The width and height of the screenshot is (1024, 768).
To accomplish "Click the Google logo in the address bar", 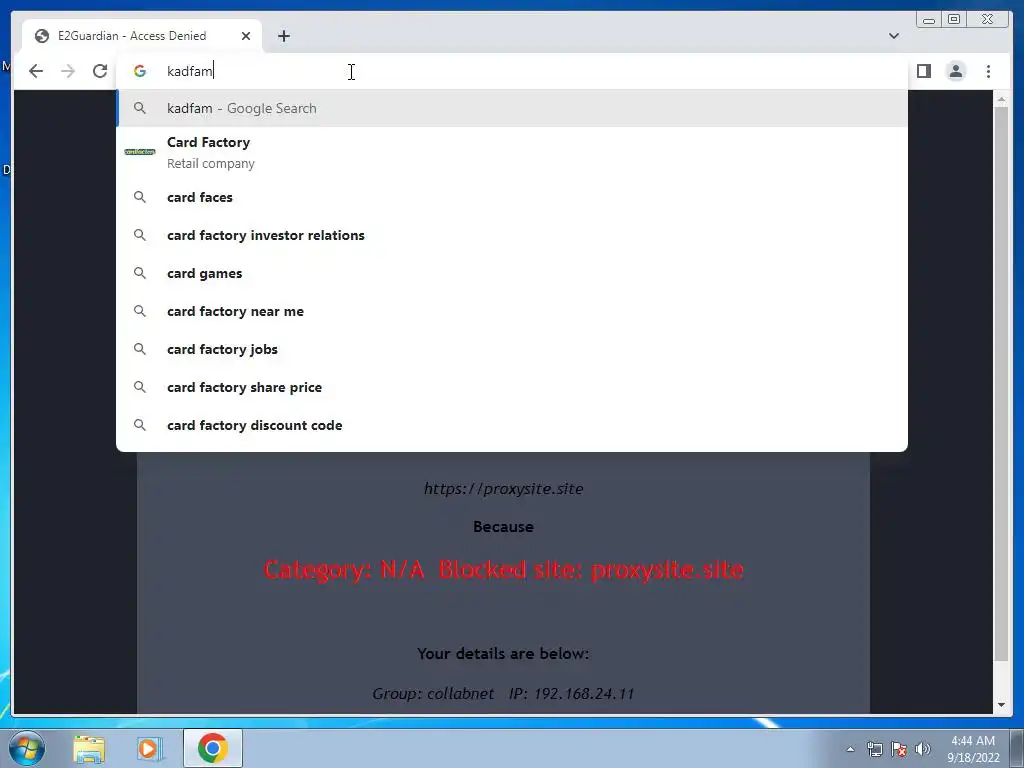I will [x=140, y=71].
